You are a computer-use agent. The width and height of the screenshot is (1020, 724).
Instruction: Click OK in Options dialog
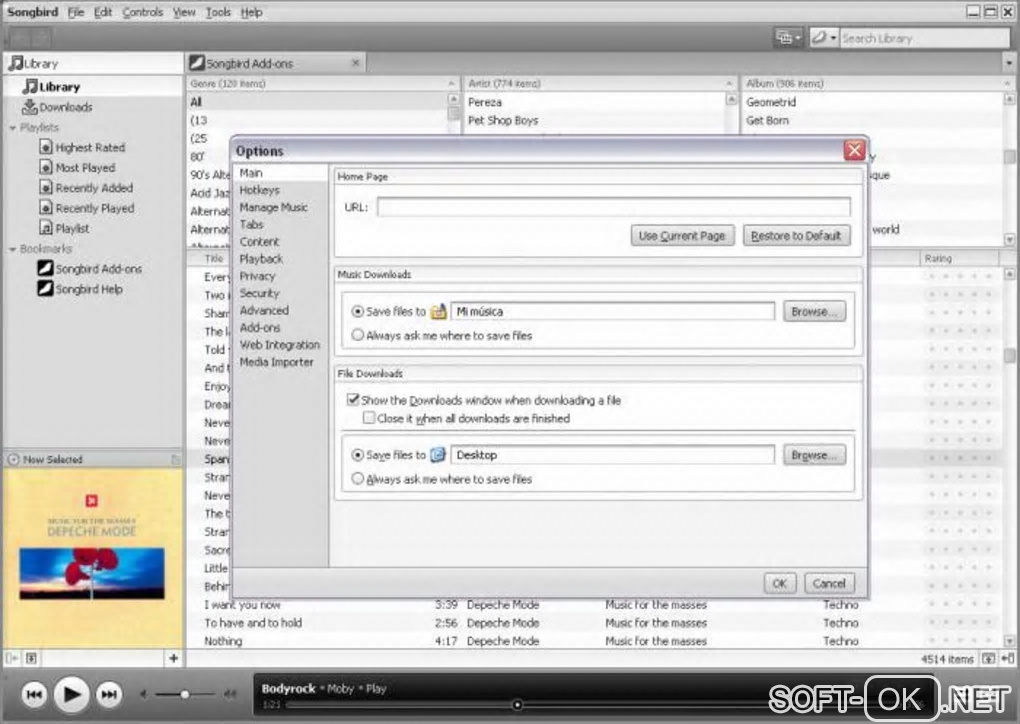point(779,583)
